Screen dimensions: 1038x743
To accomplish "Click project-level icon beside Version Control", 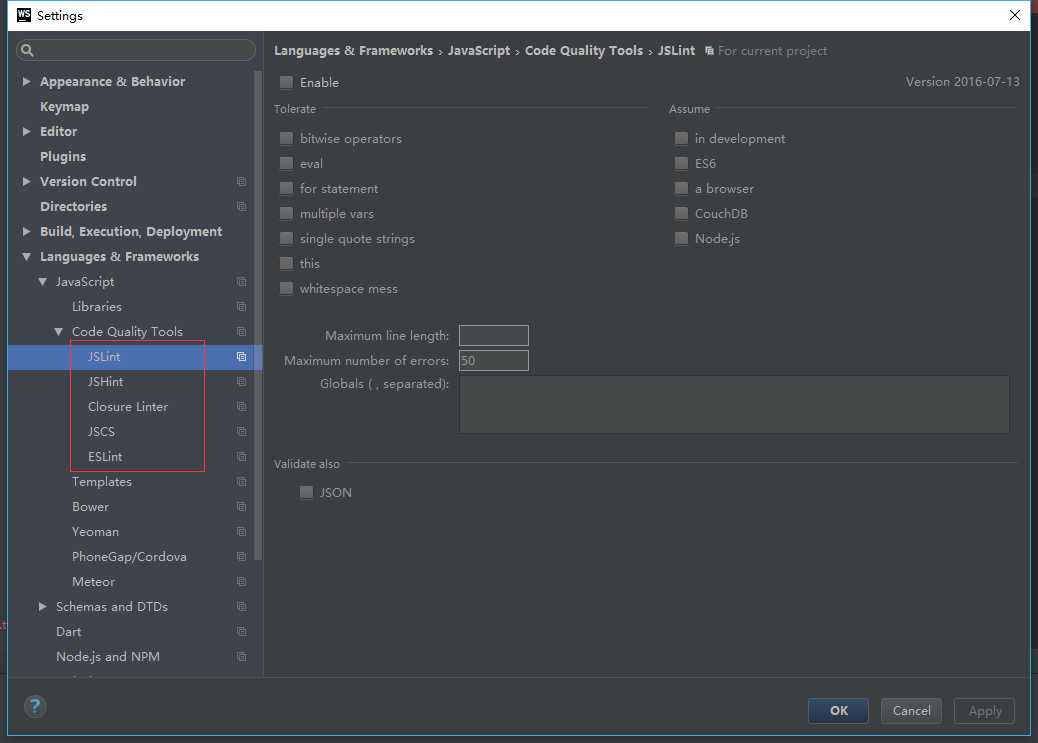I will (242, 181).
